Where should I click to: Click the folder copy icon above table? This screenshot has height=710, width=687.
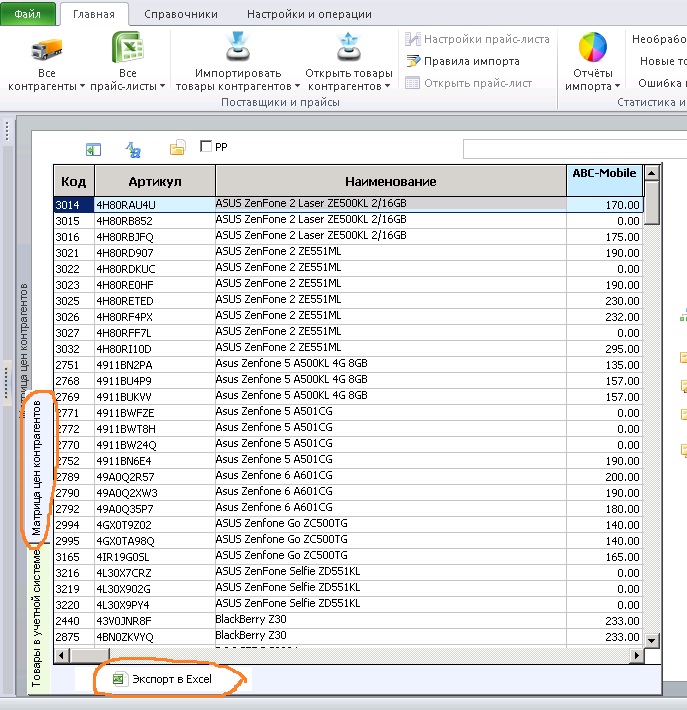click(x=177, y=148)
